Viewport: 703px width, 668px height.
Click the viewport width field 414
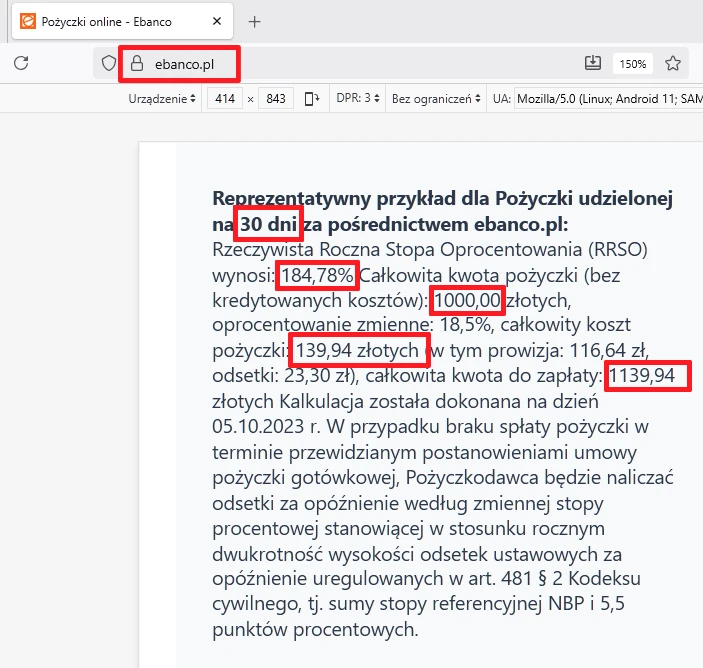coord(225,99)
